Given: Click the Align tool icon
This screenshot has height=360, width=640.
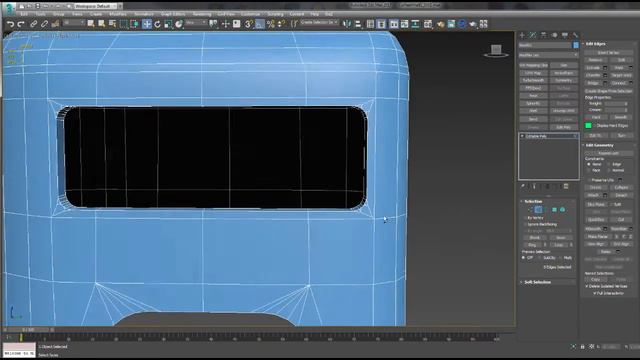Looking at the screenshot, I should 358,24.
